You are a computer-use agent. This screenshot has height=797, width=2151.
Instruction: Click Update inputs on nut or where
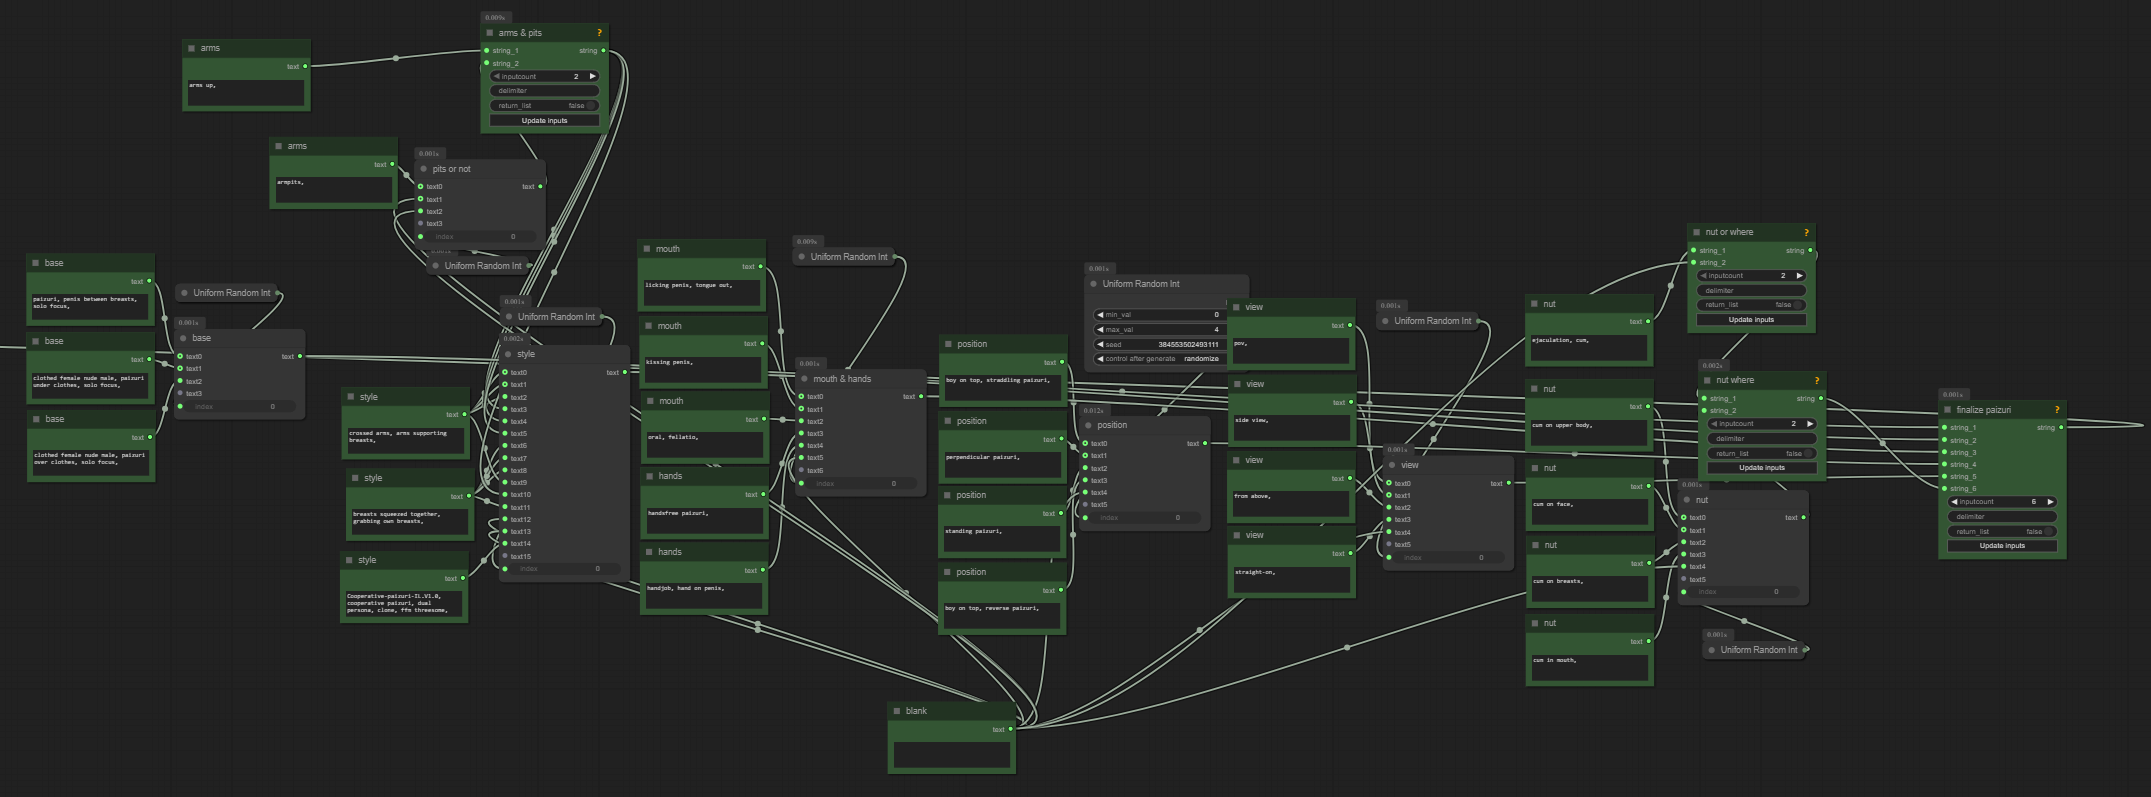(x=1752, y=320)
